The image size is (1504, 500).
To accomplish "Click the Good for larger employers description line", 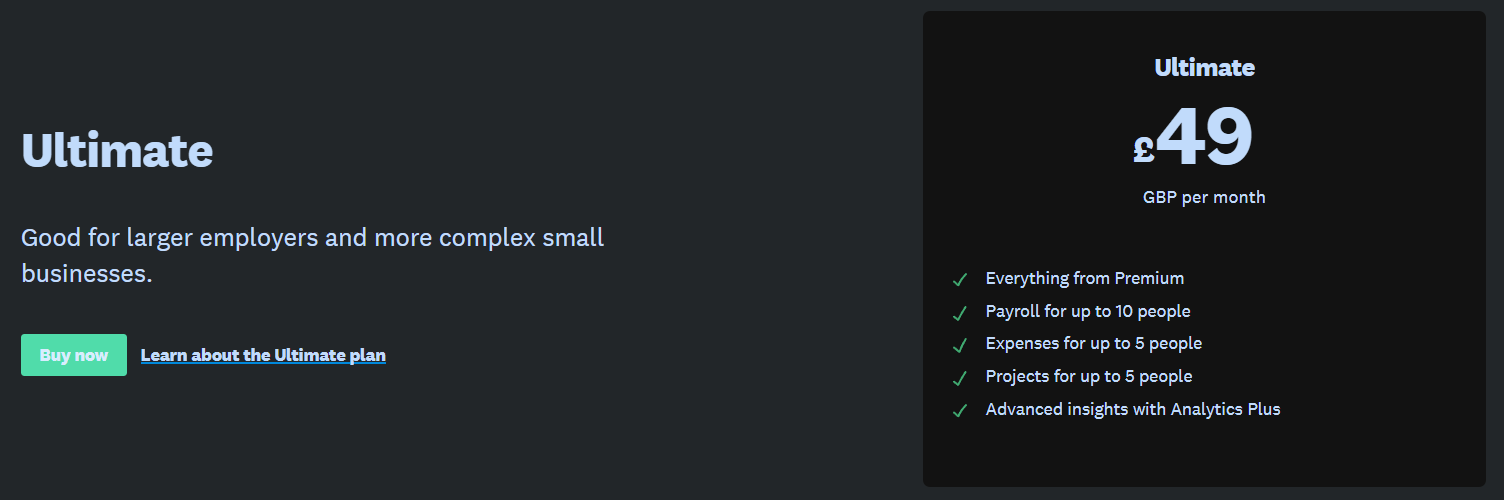I will 312,238.
